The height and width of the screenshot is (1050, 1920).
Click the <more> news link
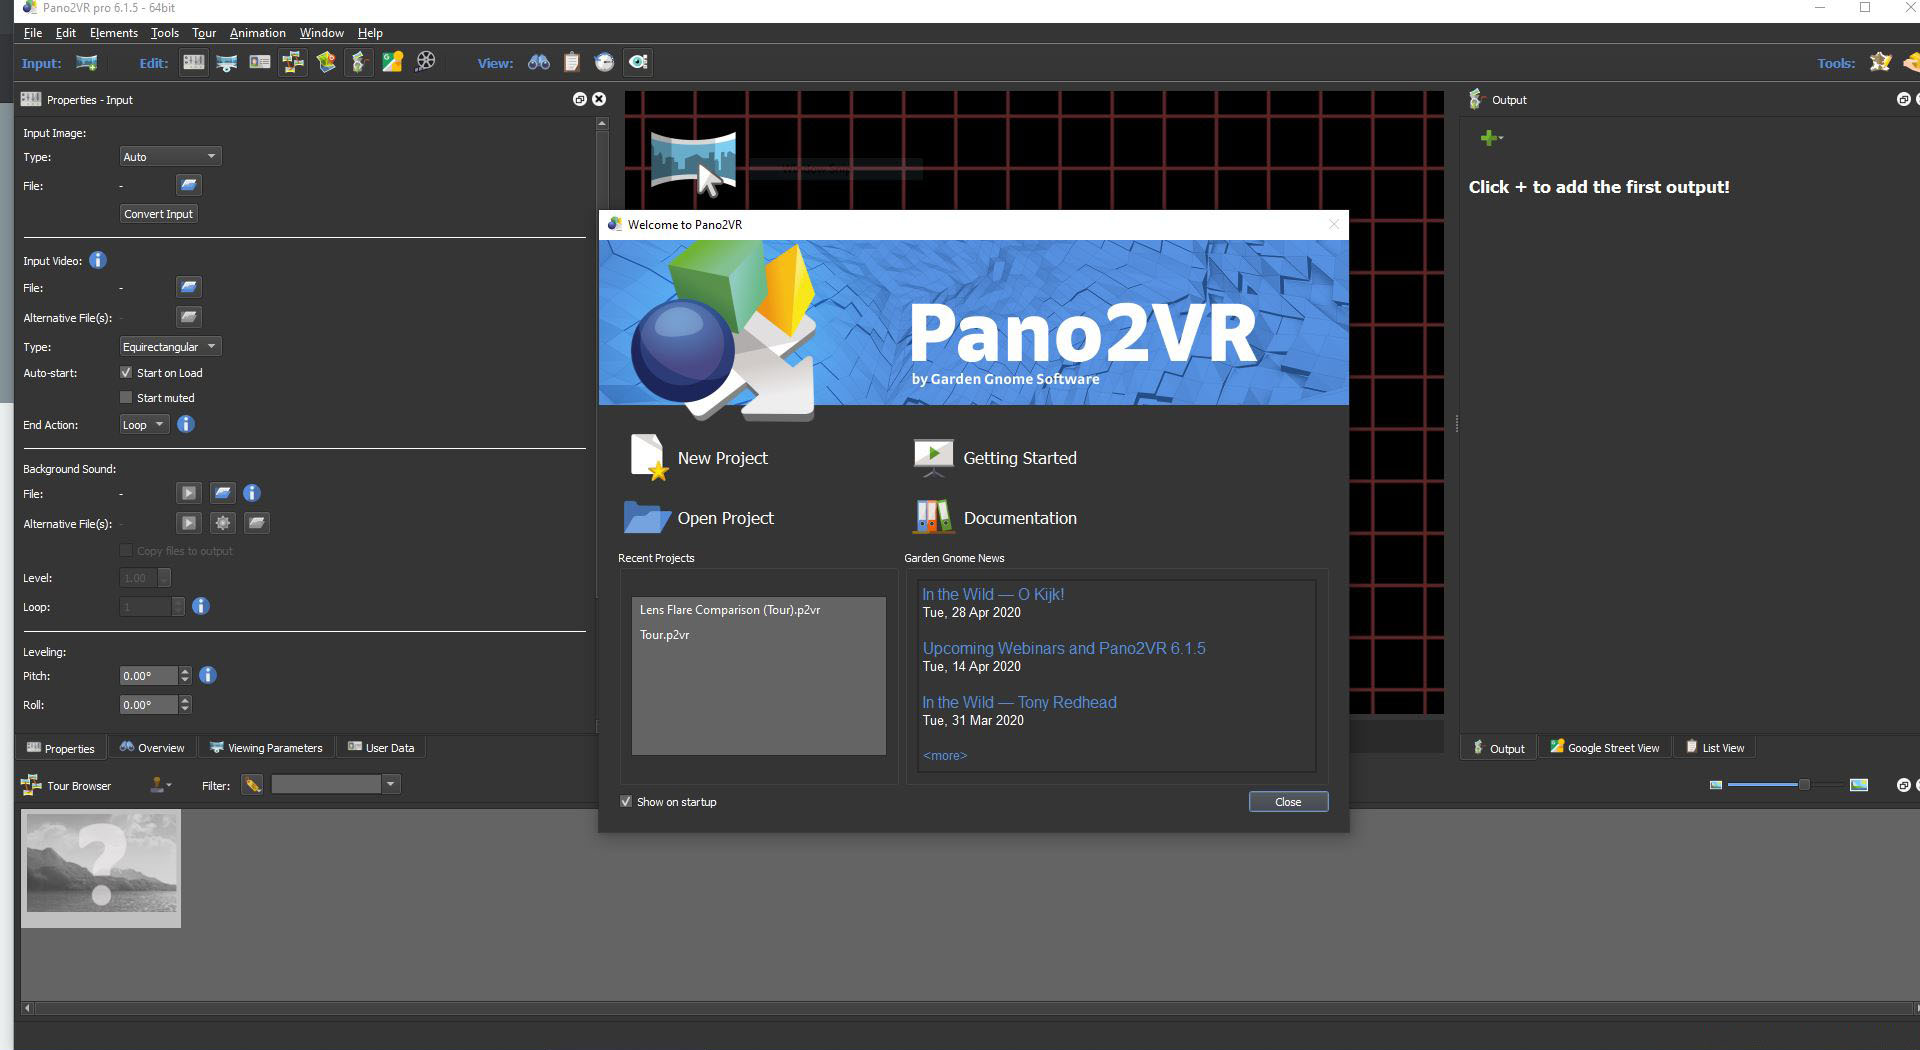944,755
